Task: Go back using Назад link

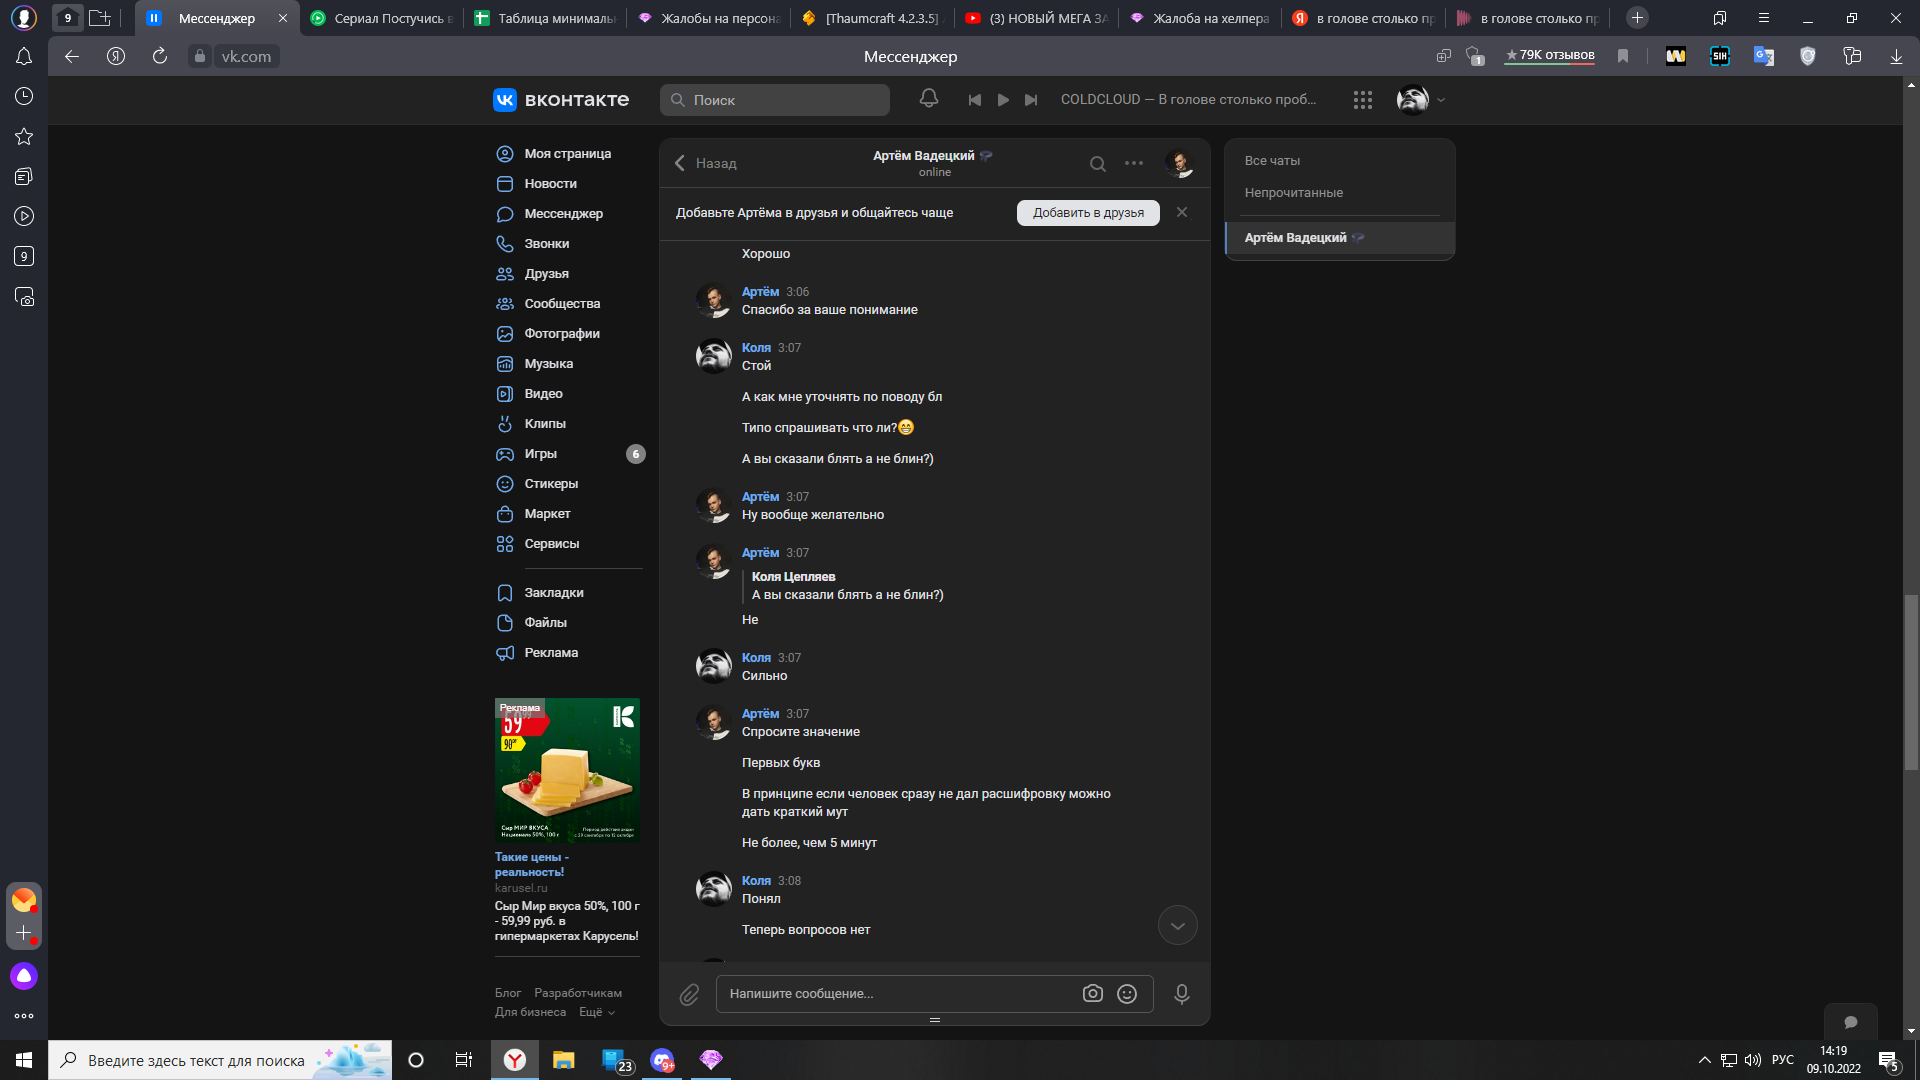Action: 706,163
